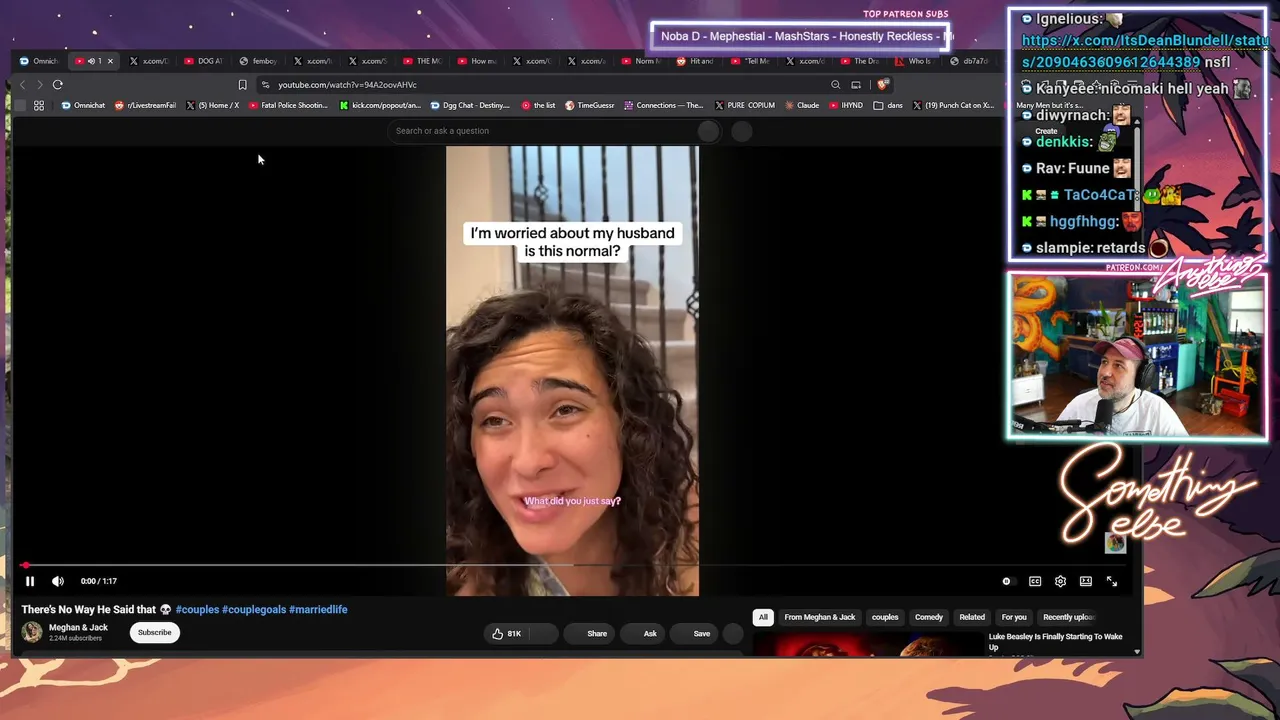
Task: Open the Meghan & Jack channel avatar
Action: point(32,632)
